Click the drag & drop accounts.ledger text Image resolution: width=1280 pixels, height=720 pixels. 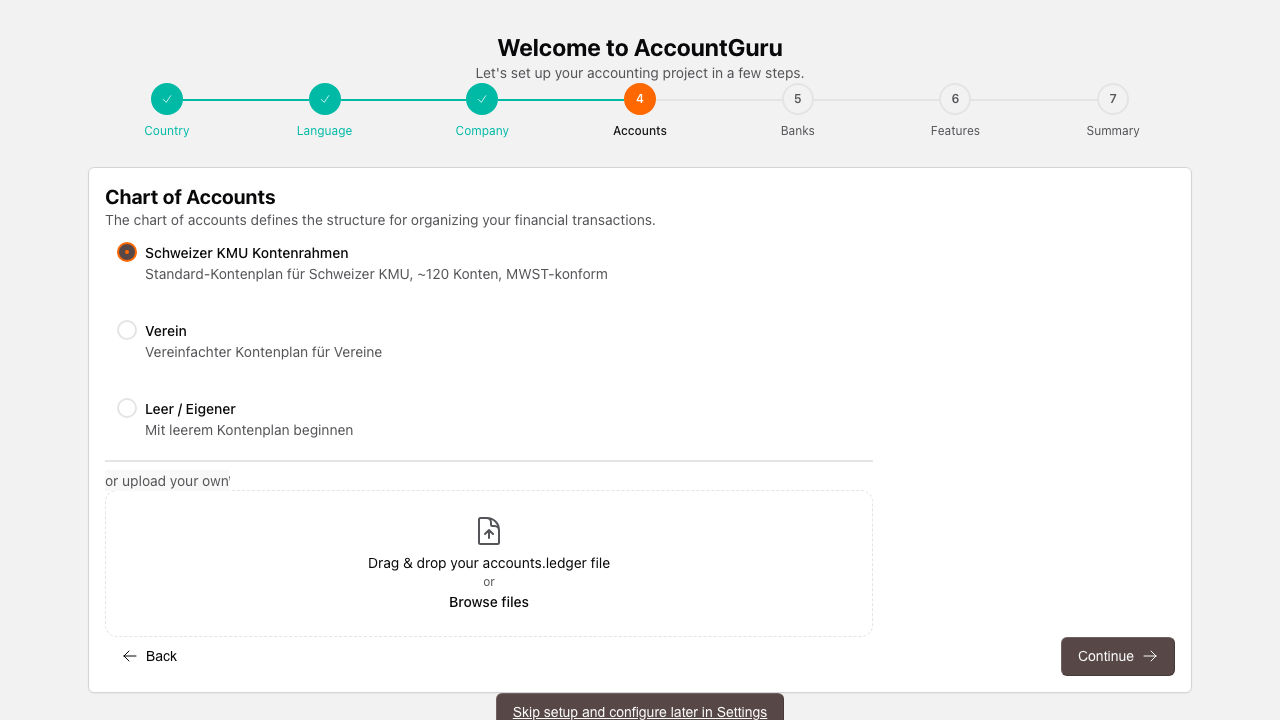[489, 563]
